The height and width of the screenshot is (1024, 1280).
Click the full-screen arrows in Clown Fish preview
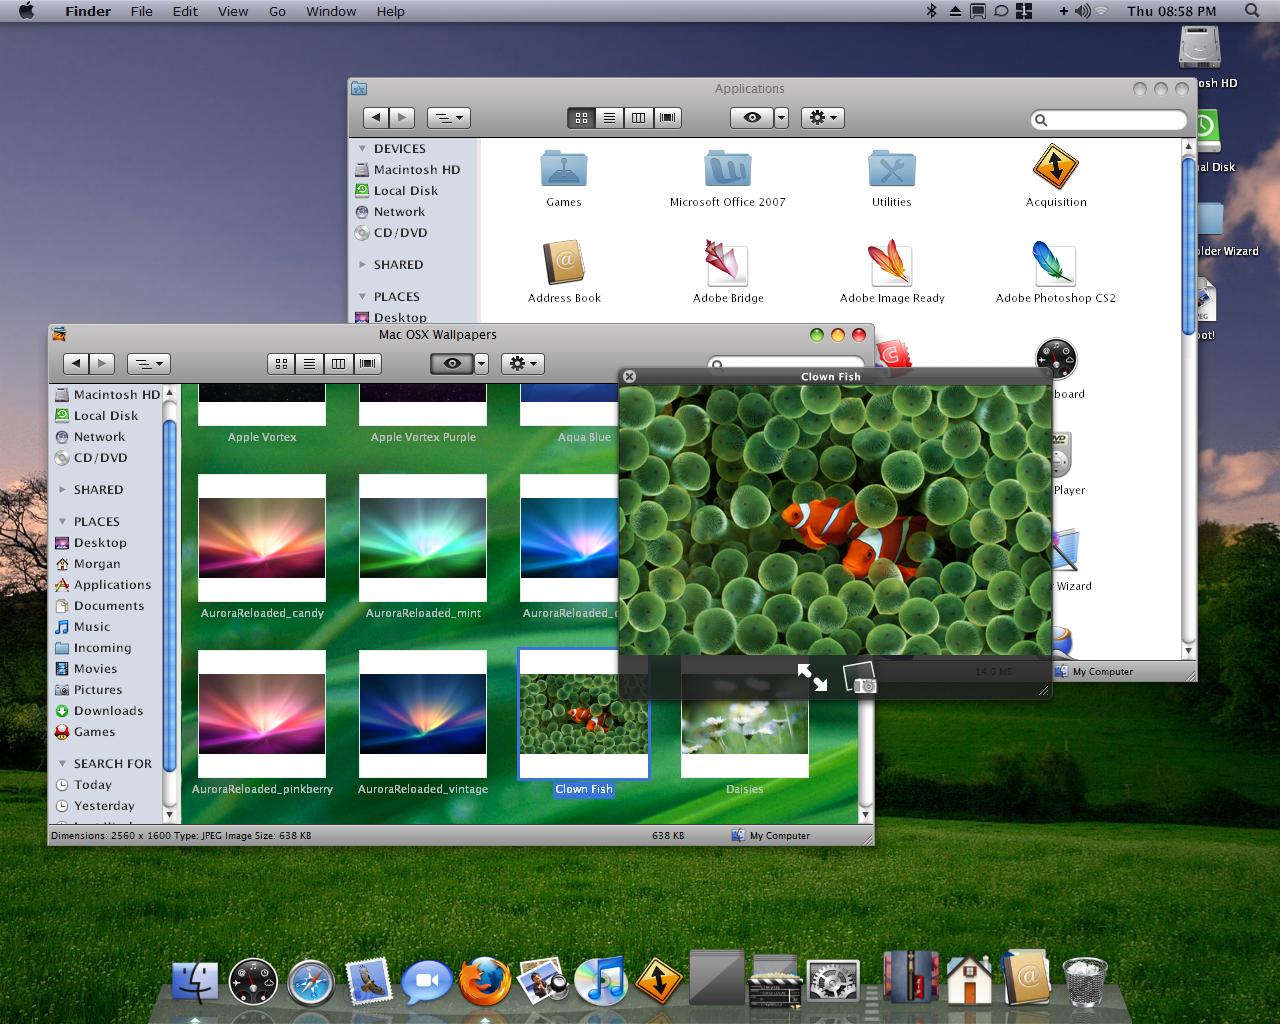812,678
